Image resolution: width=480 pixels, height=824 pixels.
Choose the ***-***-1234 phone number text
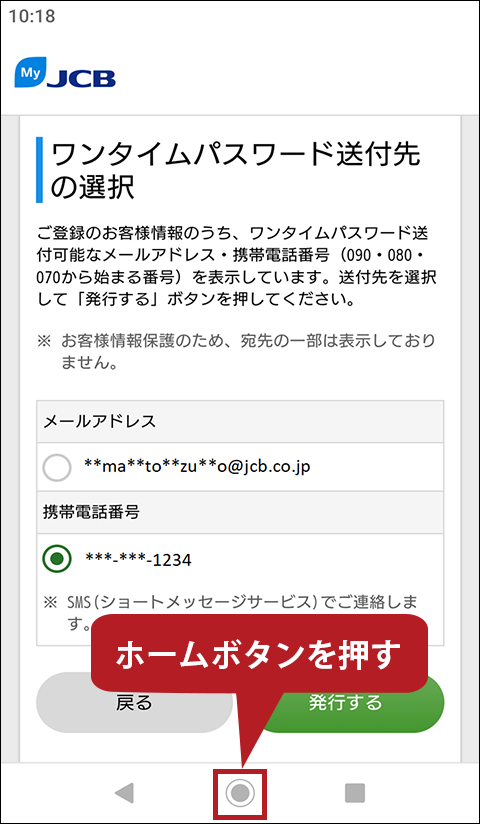click(138, 560)
